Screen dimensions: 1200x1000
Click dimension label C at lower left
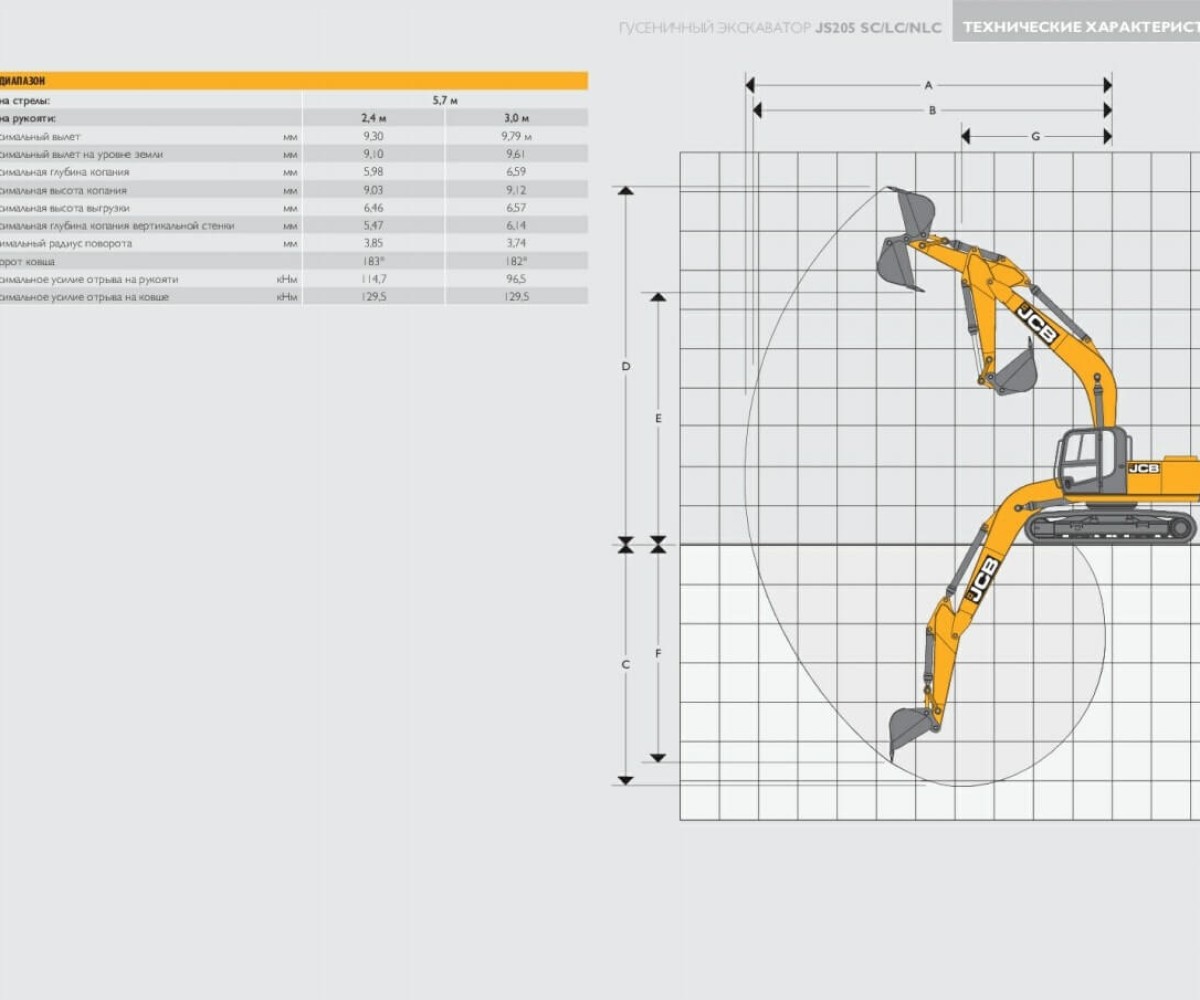(626, 664)
